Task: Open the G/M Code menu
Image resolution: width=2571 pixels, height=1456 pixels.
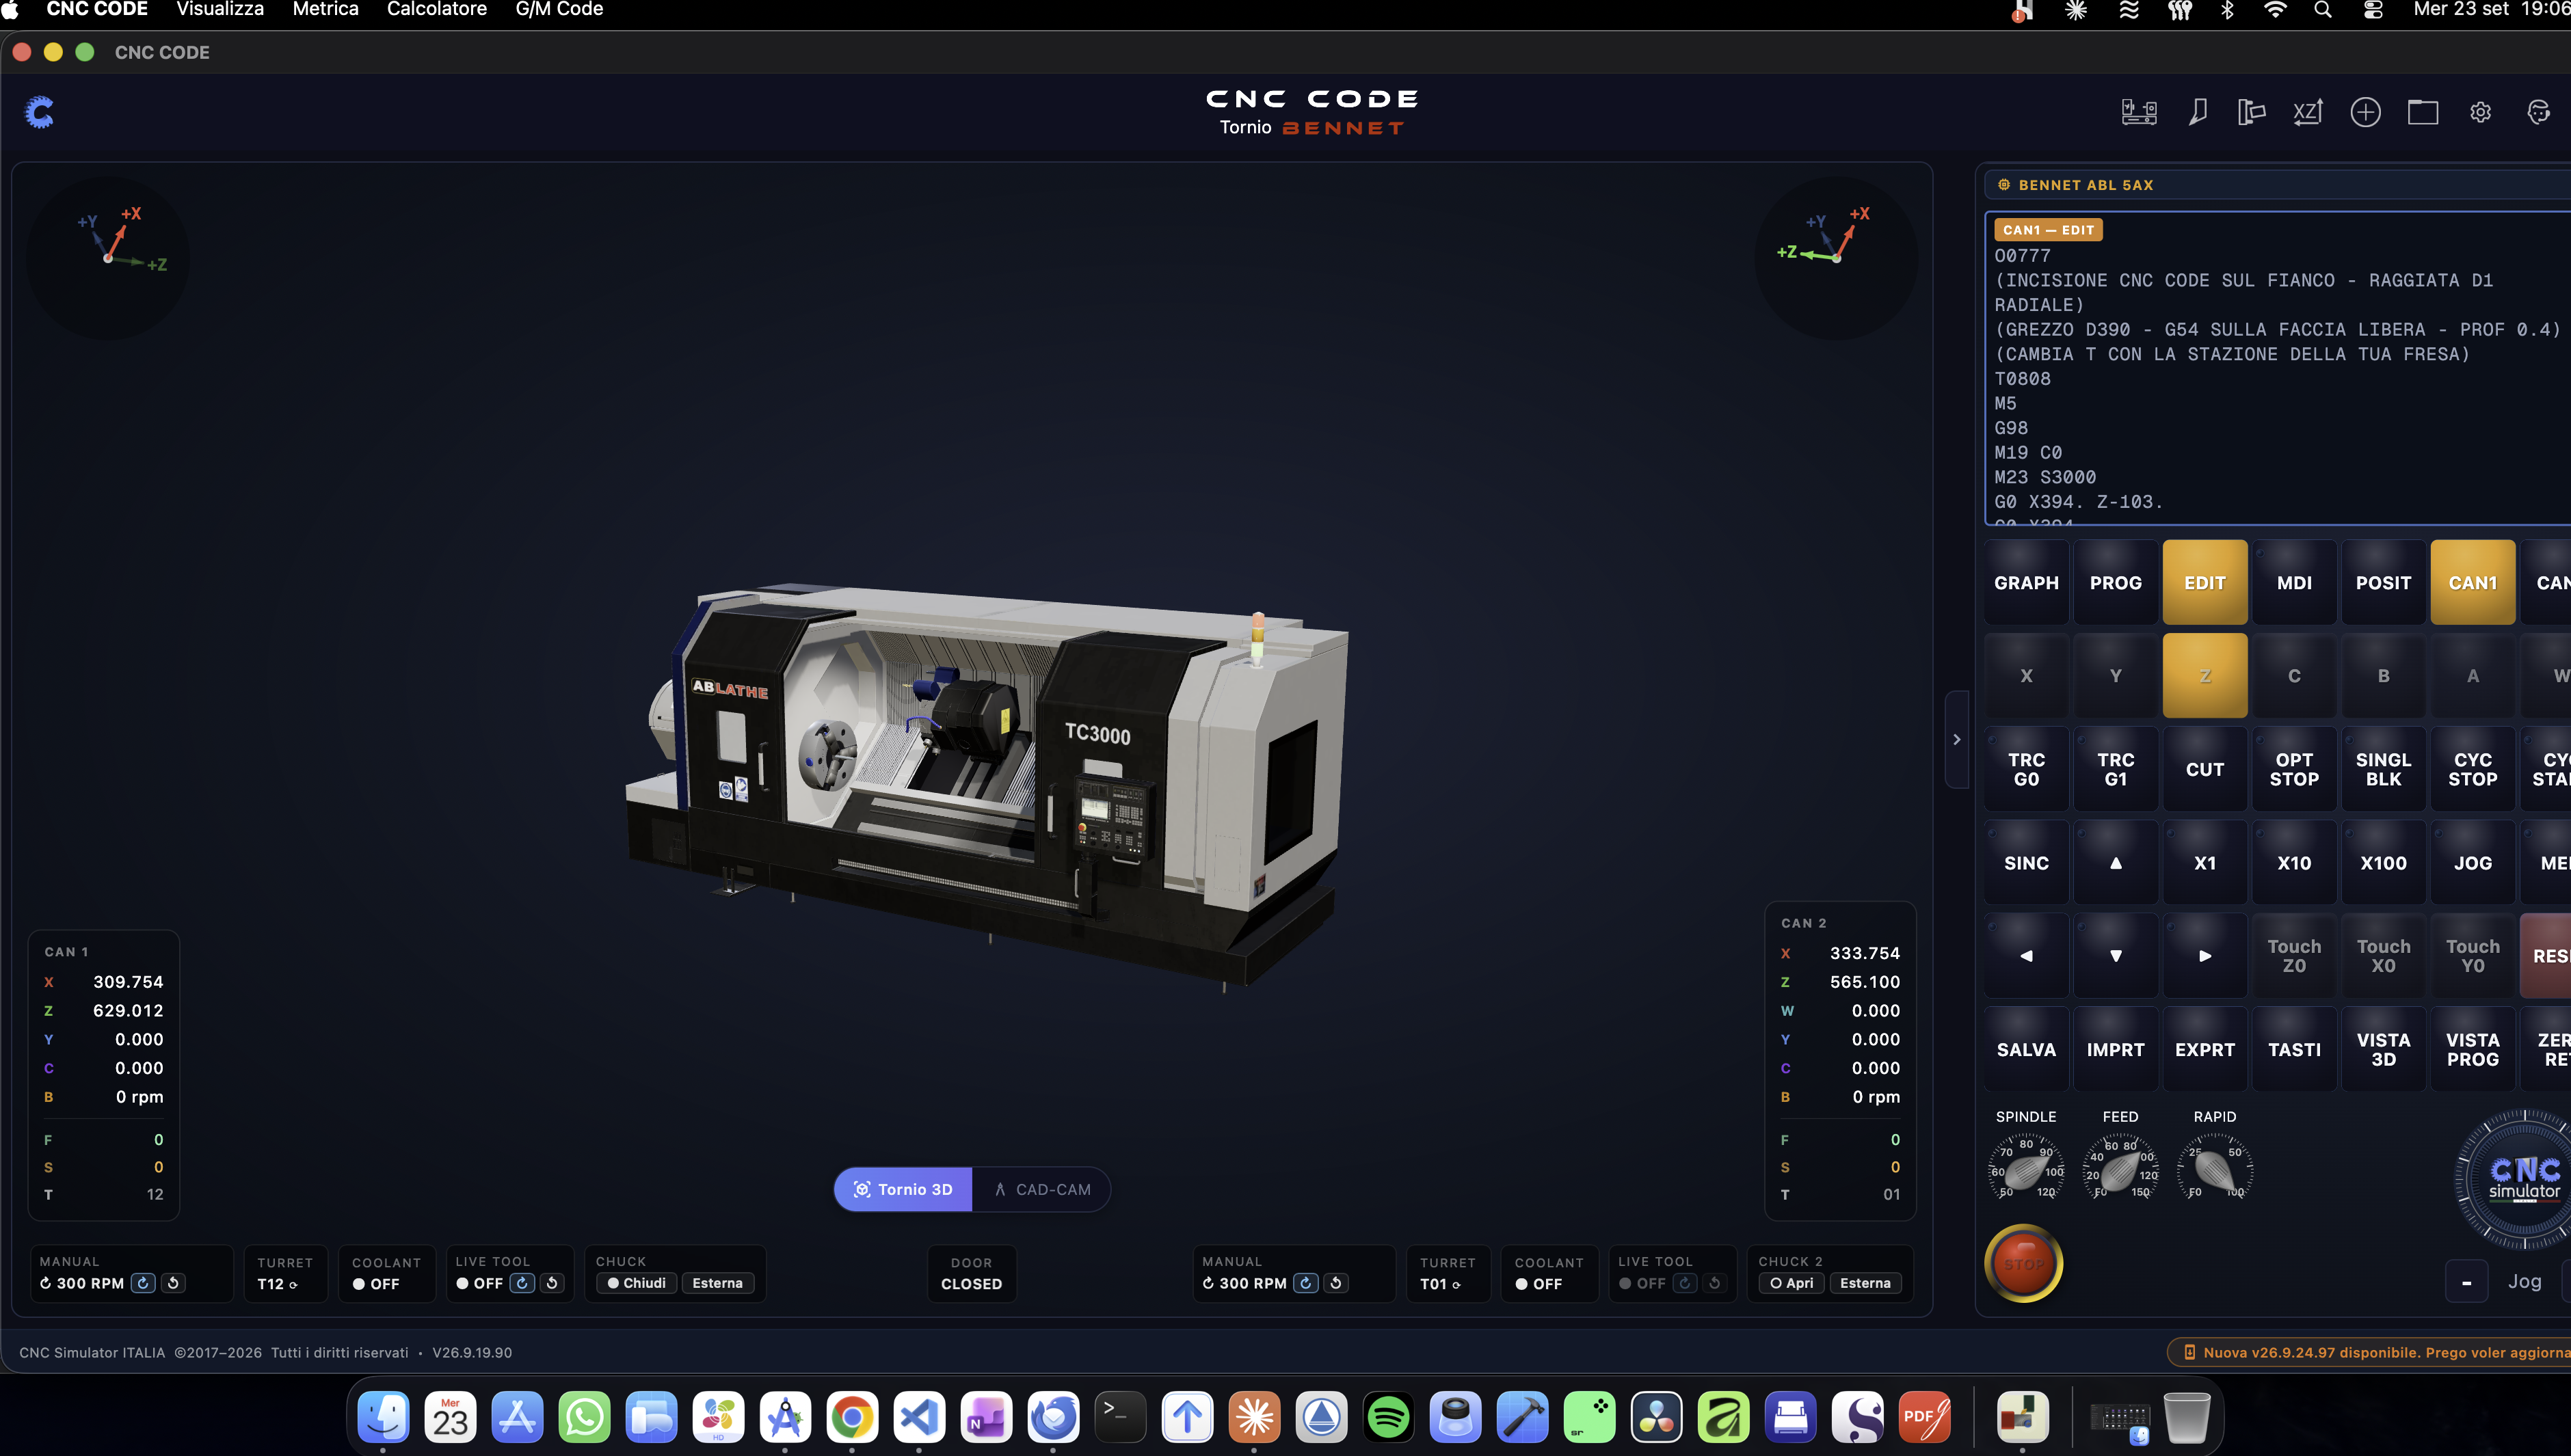Action: (559, 10)
